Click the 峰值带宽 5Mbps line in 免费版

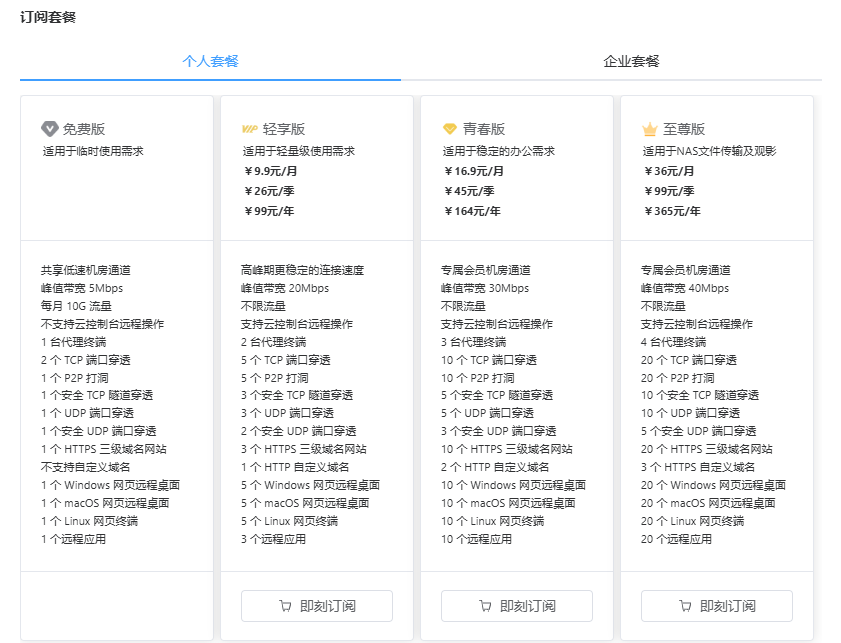point(82,288)
